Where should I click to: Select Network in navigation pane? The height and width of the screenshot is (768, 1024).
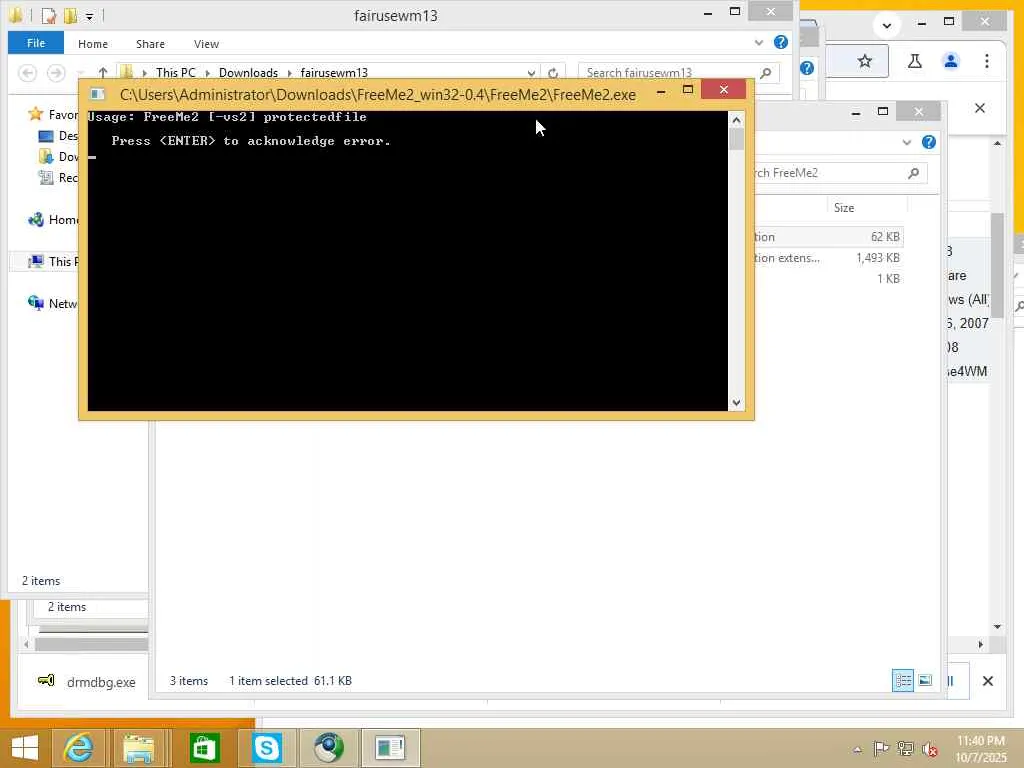pyautogui.click(x=53, y=303)
